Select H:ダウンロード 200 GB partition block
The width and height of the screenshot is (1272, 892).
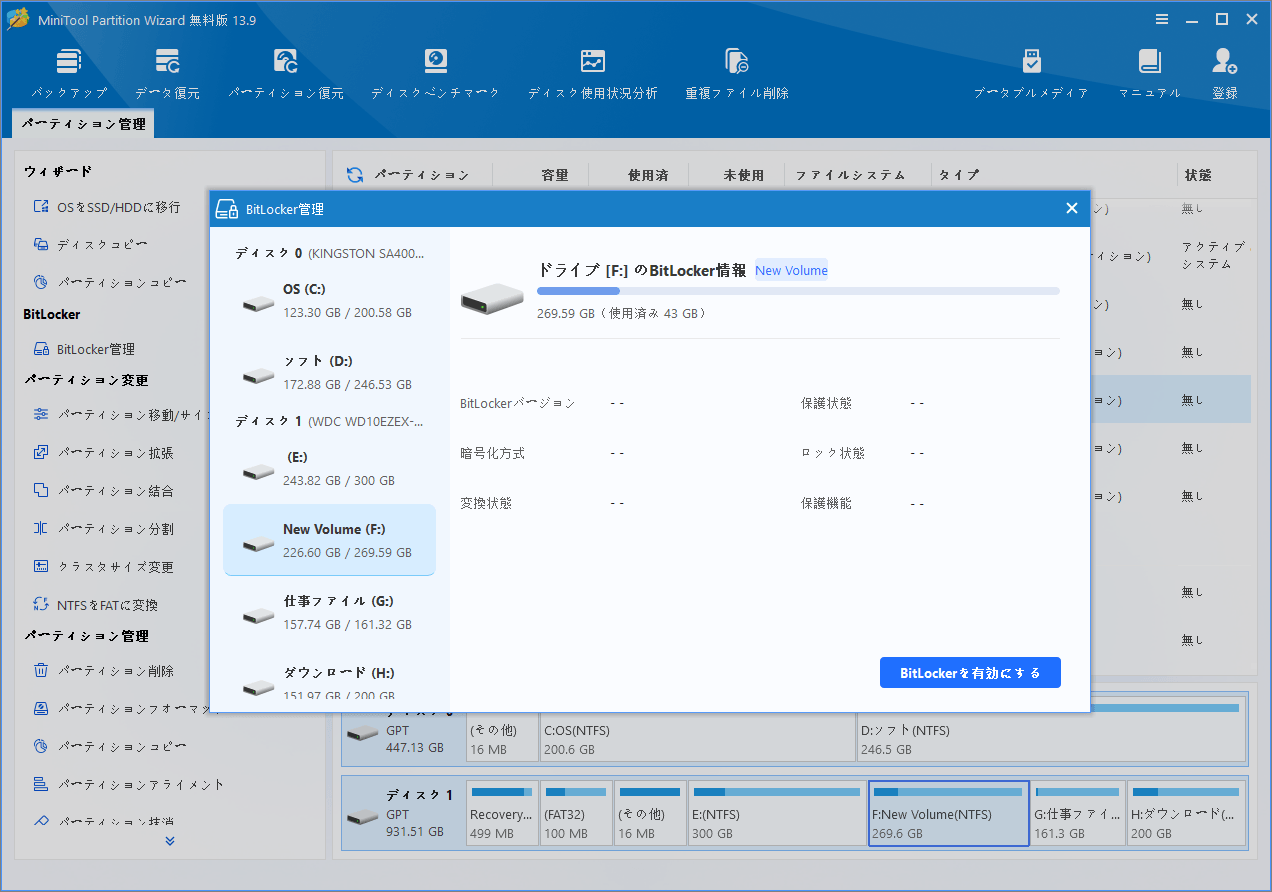point(1186,813)
